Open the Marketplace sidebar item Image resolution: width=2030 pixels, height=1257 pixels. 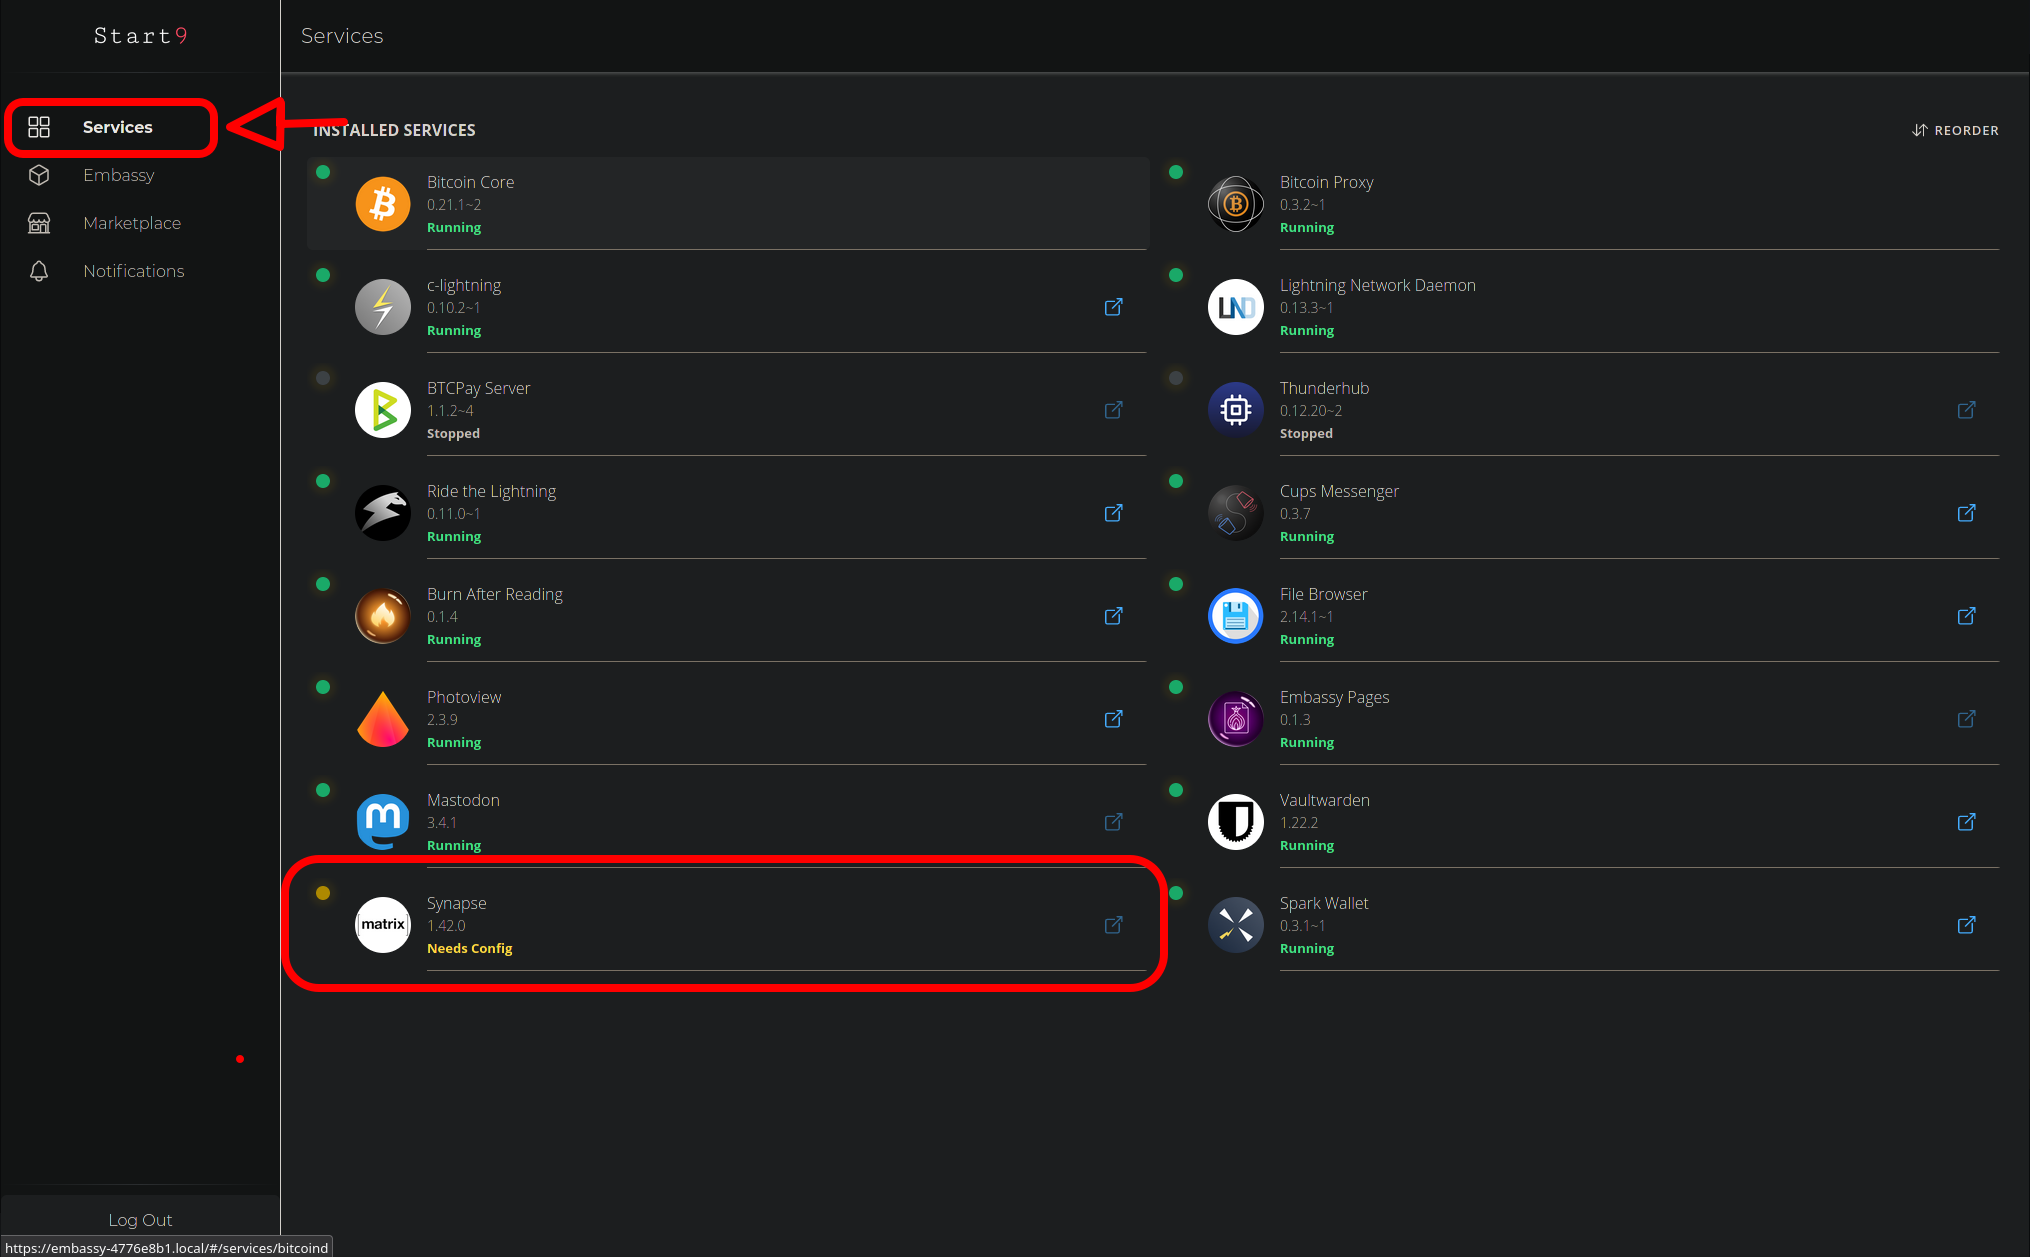pos(131,223)
